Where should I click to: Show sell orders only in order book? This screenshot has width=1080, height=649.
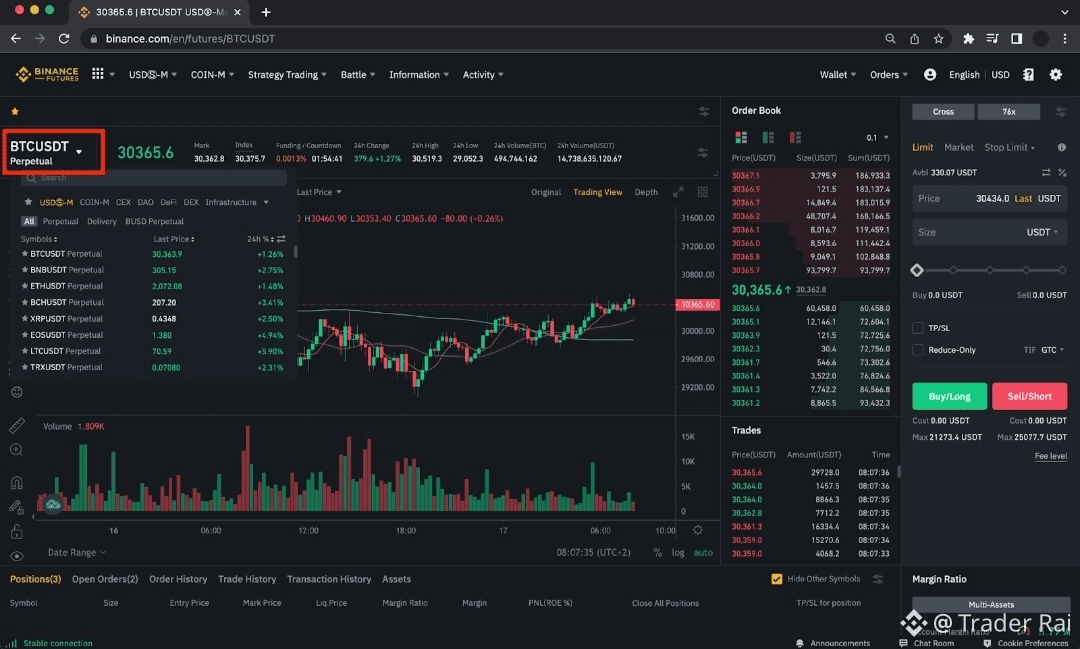click(x=795, y=138)
